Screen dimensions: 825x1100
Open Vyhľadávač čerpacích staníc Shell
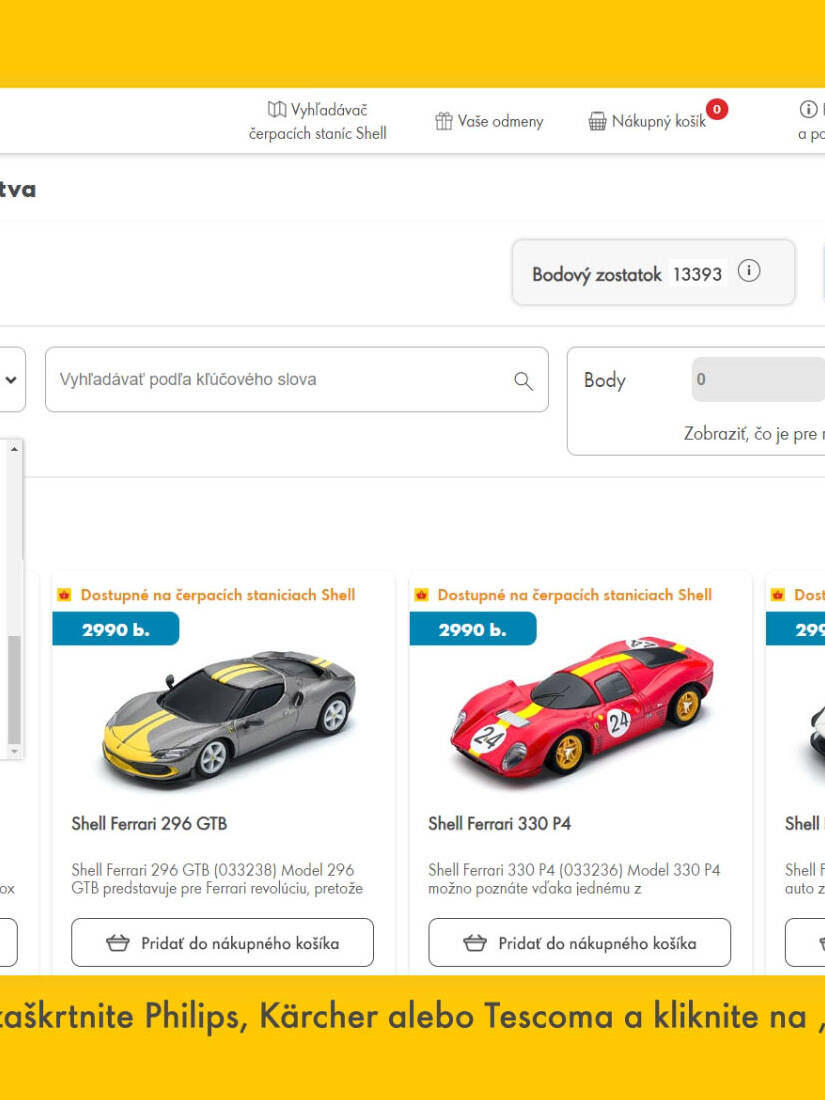(x=318, y=121)
